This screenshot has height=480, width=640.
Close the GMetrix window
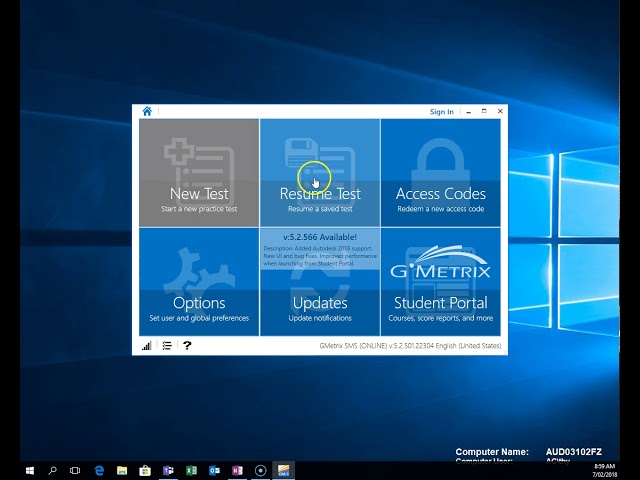pos(500,111)
